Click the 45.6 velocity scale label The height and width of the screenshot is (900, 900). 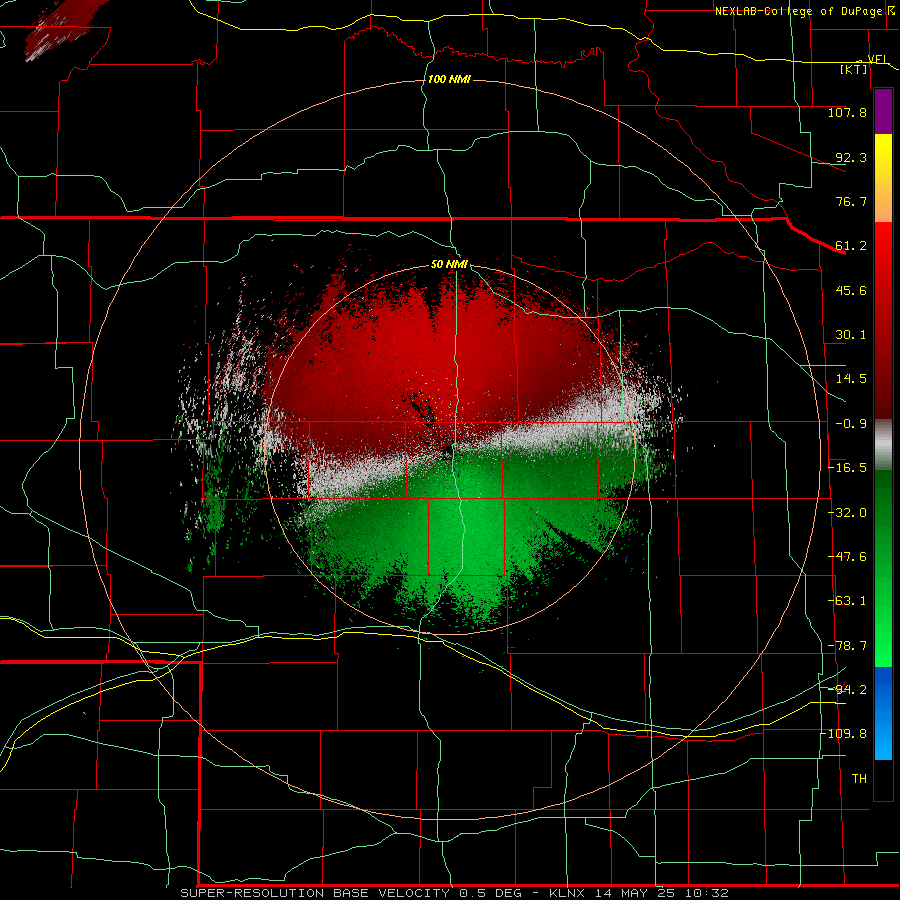click(x=851, y=290)
